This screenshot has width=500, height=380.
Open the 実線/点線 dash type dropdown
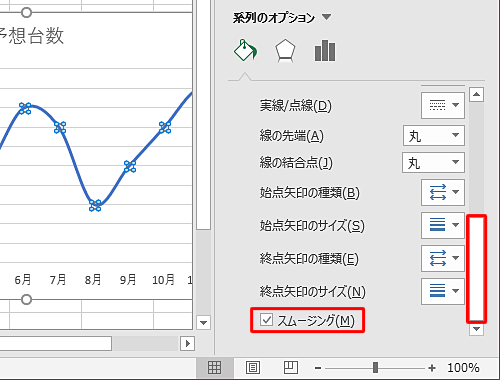click(x=443, y=106)
